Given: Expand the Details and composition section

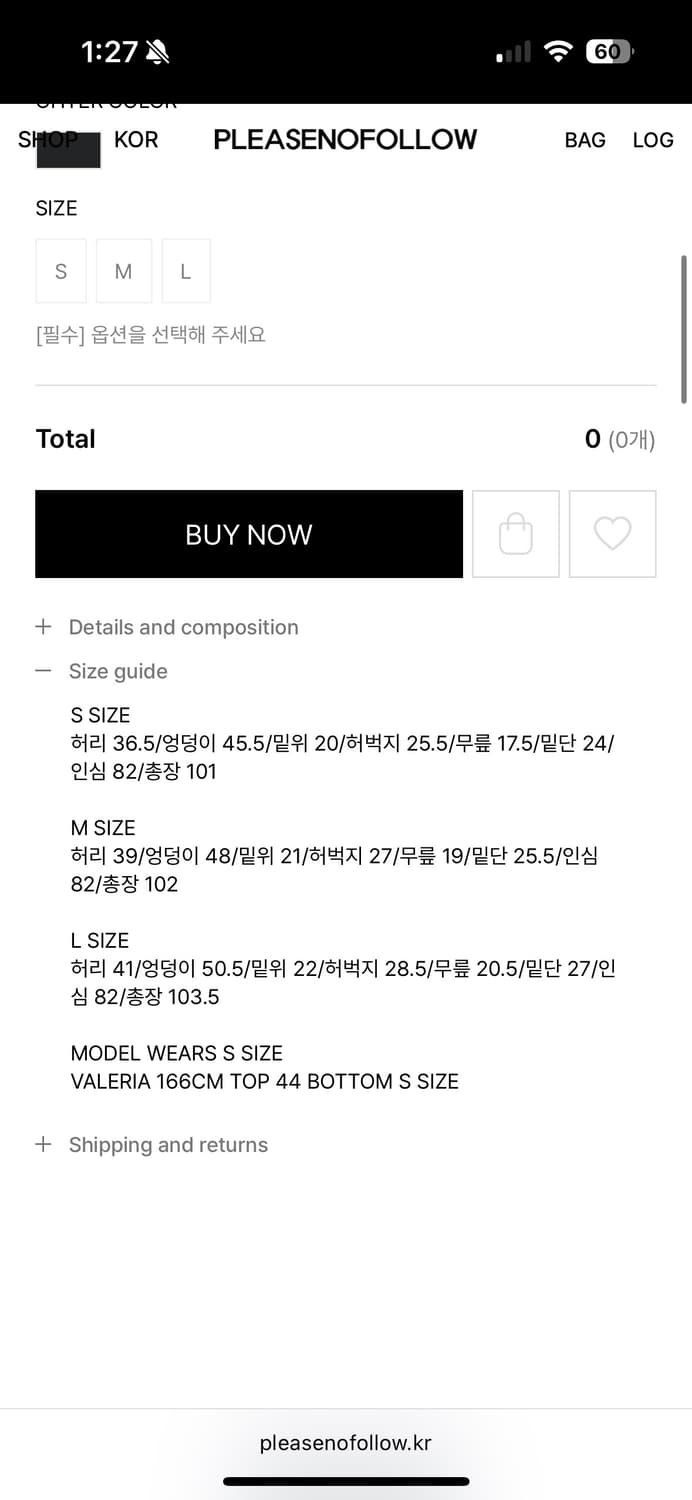Looking at the screenshot, I should [x=183, y=627].
